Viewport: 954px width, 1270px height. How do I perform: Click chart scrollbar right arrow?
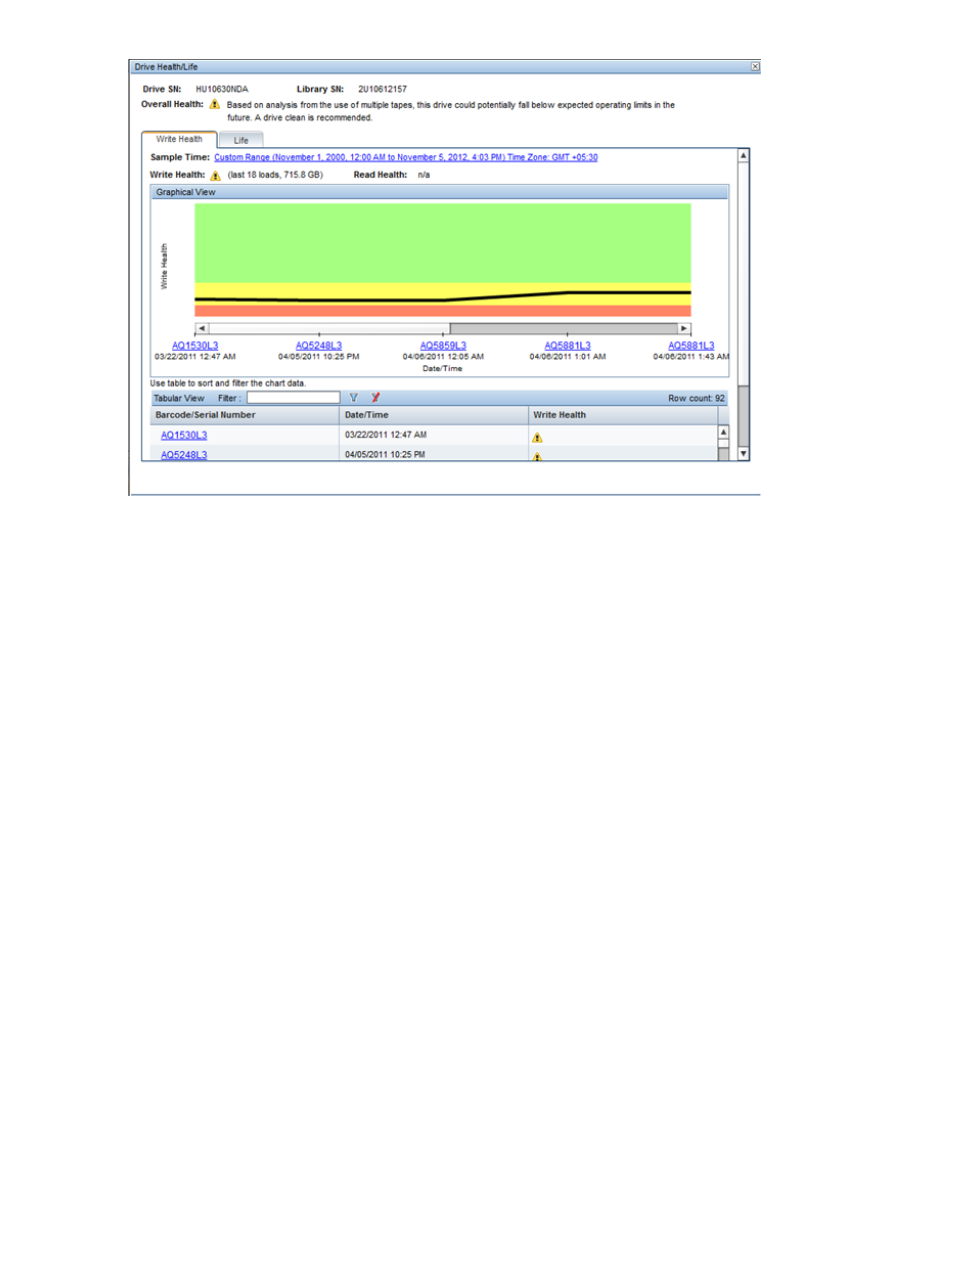[684, 328]
